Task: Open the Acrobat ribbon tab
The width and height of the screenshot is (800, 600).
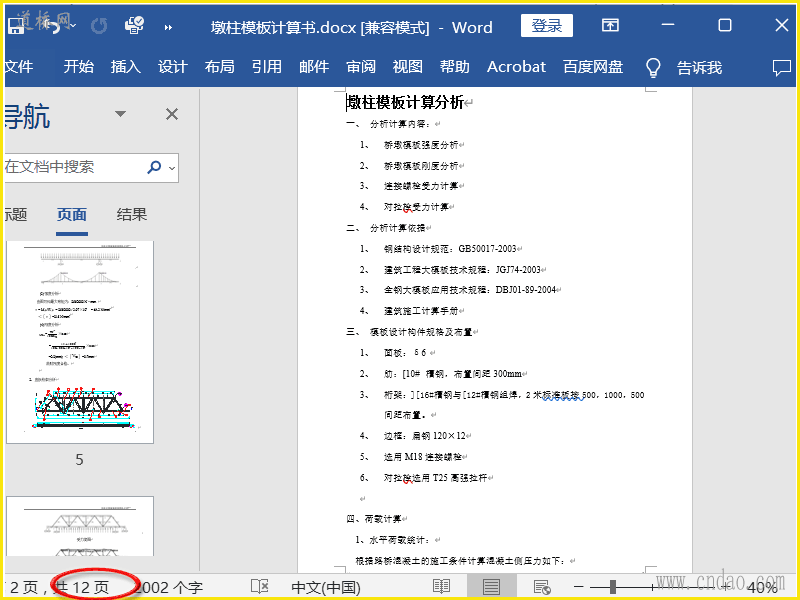Action: [516, 67]
